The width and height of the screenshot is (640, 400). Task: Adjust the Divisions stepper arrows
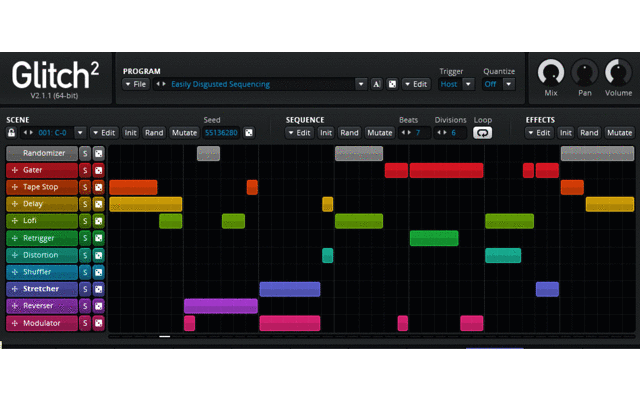pos(442,133)
